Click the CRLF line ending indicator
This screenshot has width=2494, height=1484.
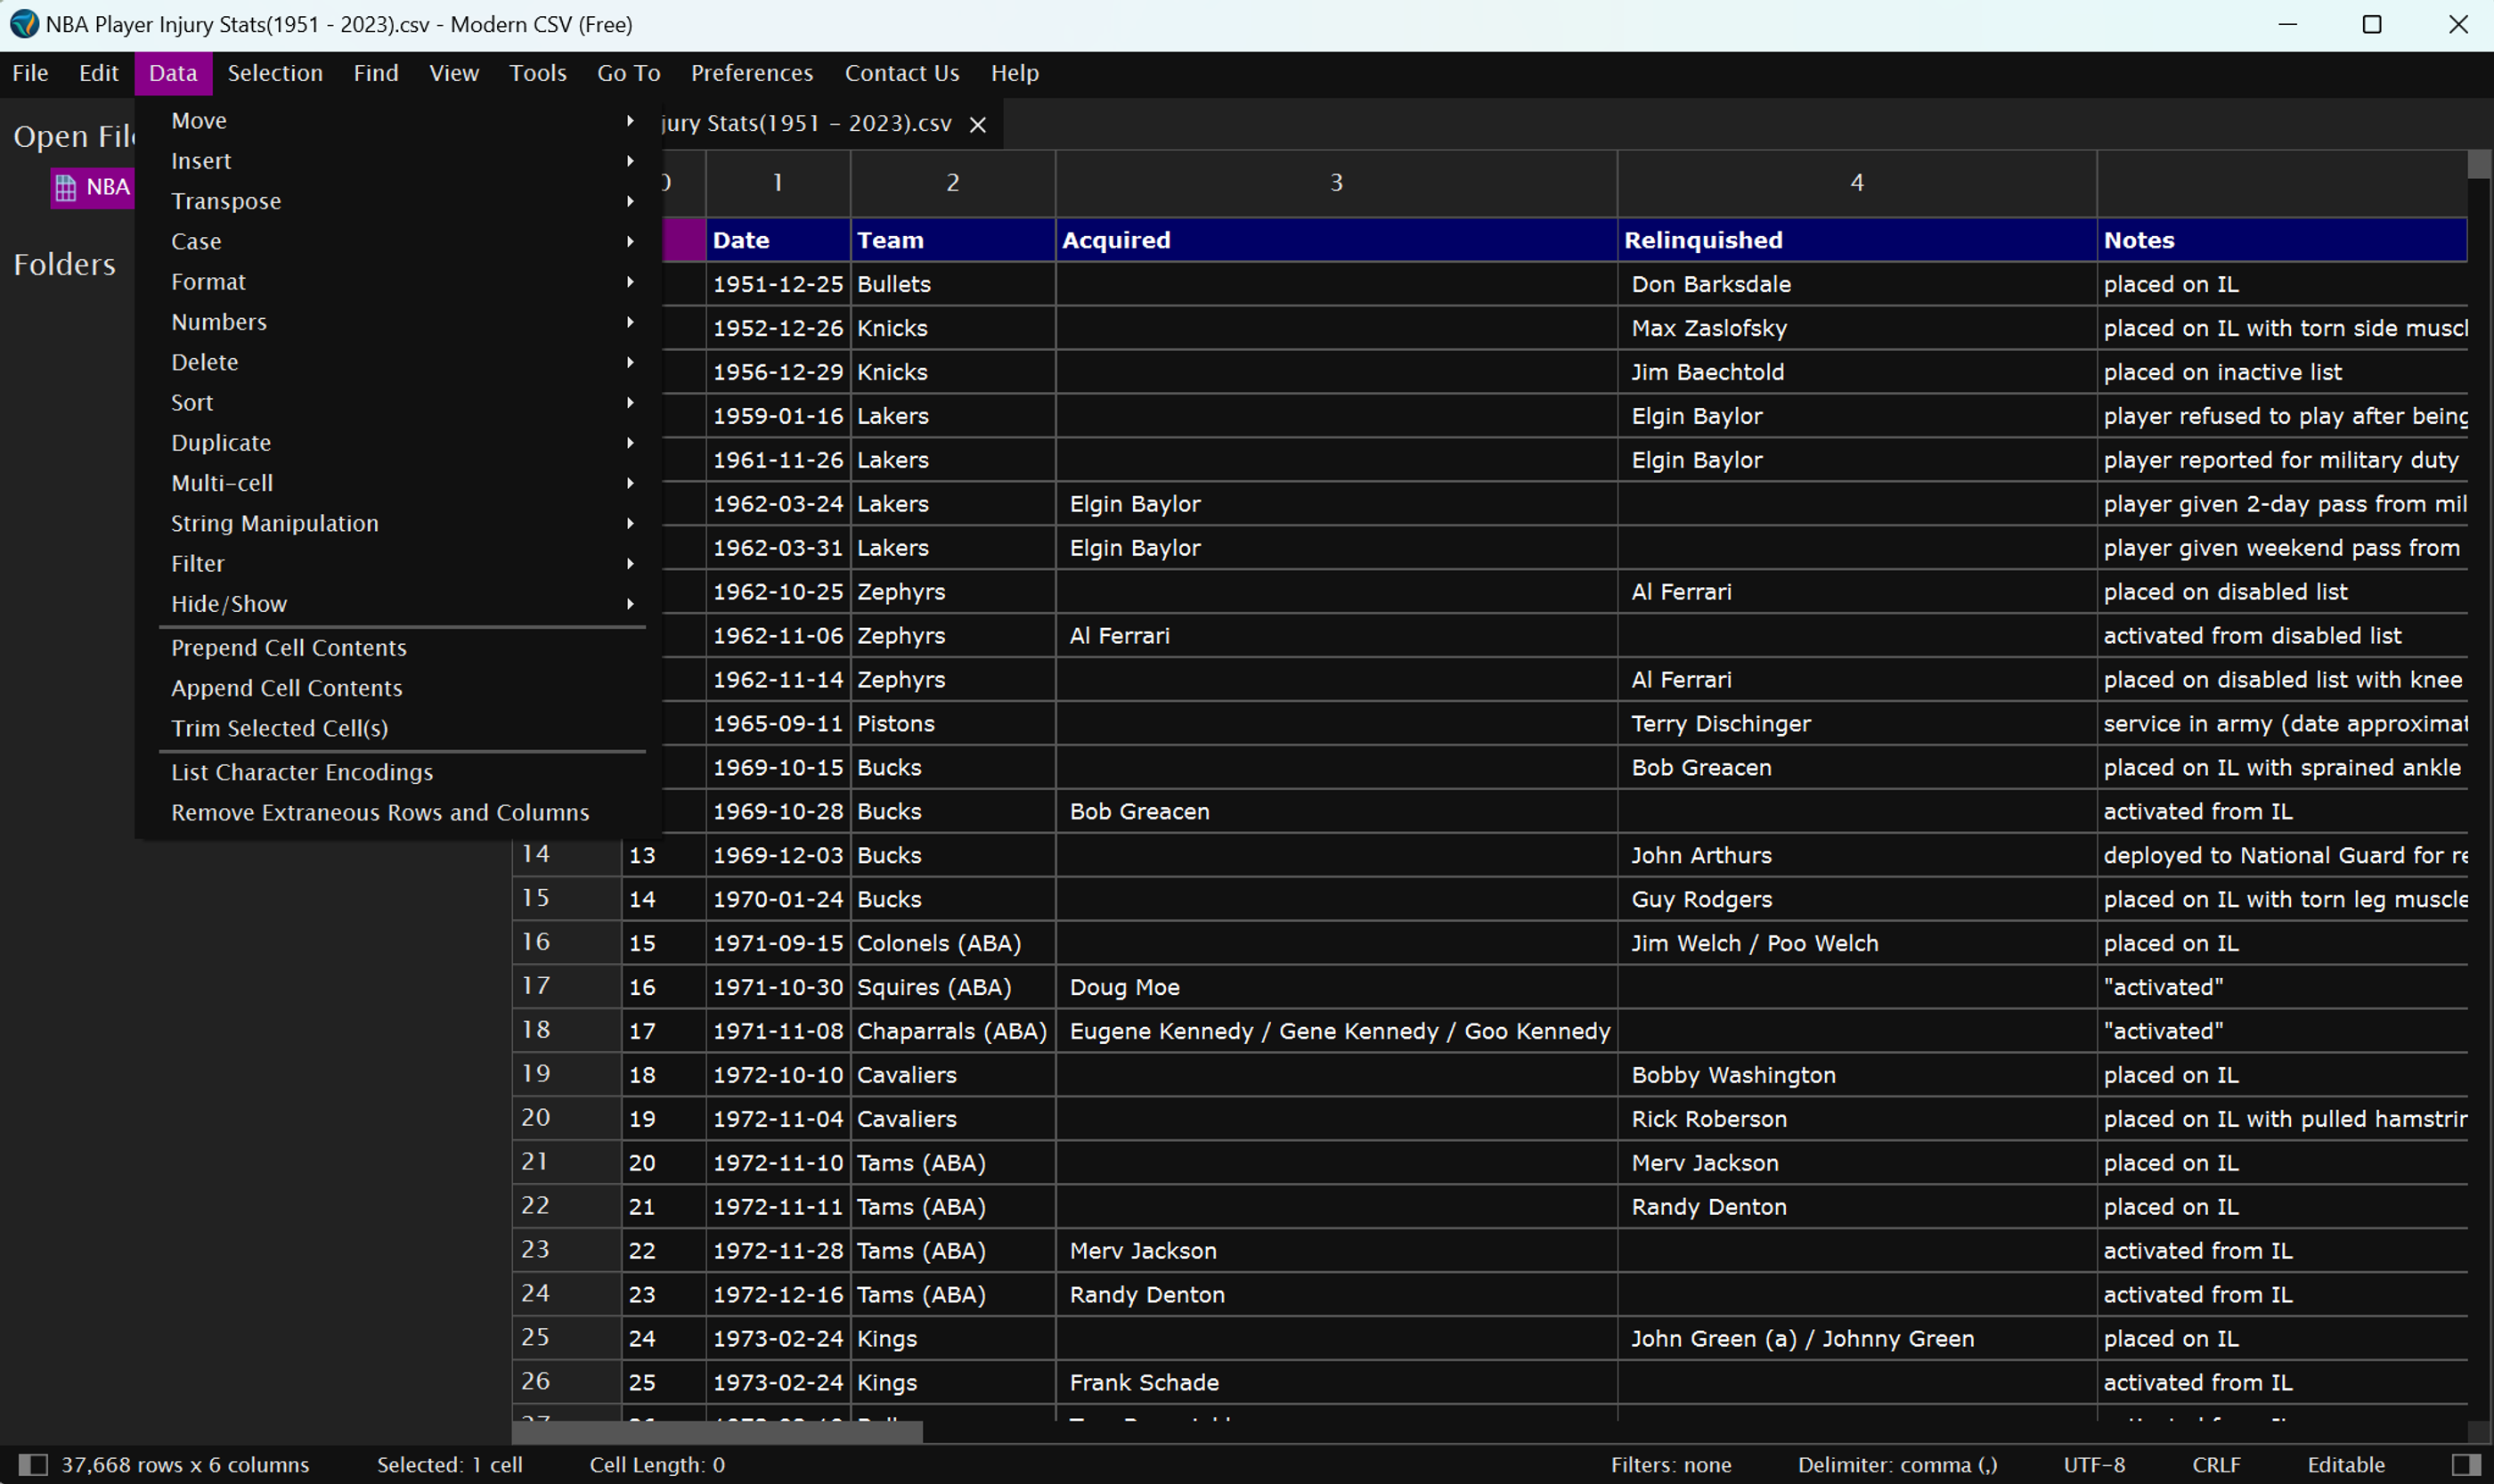coord(2216,1465)
